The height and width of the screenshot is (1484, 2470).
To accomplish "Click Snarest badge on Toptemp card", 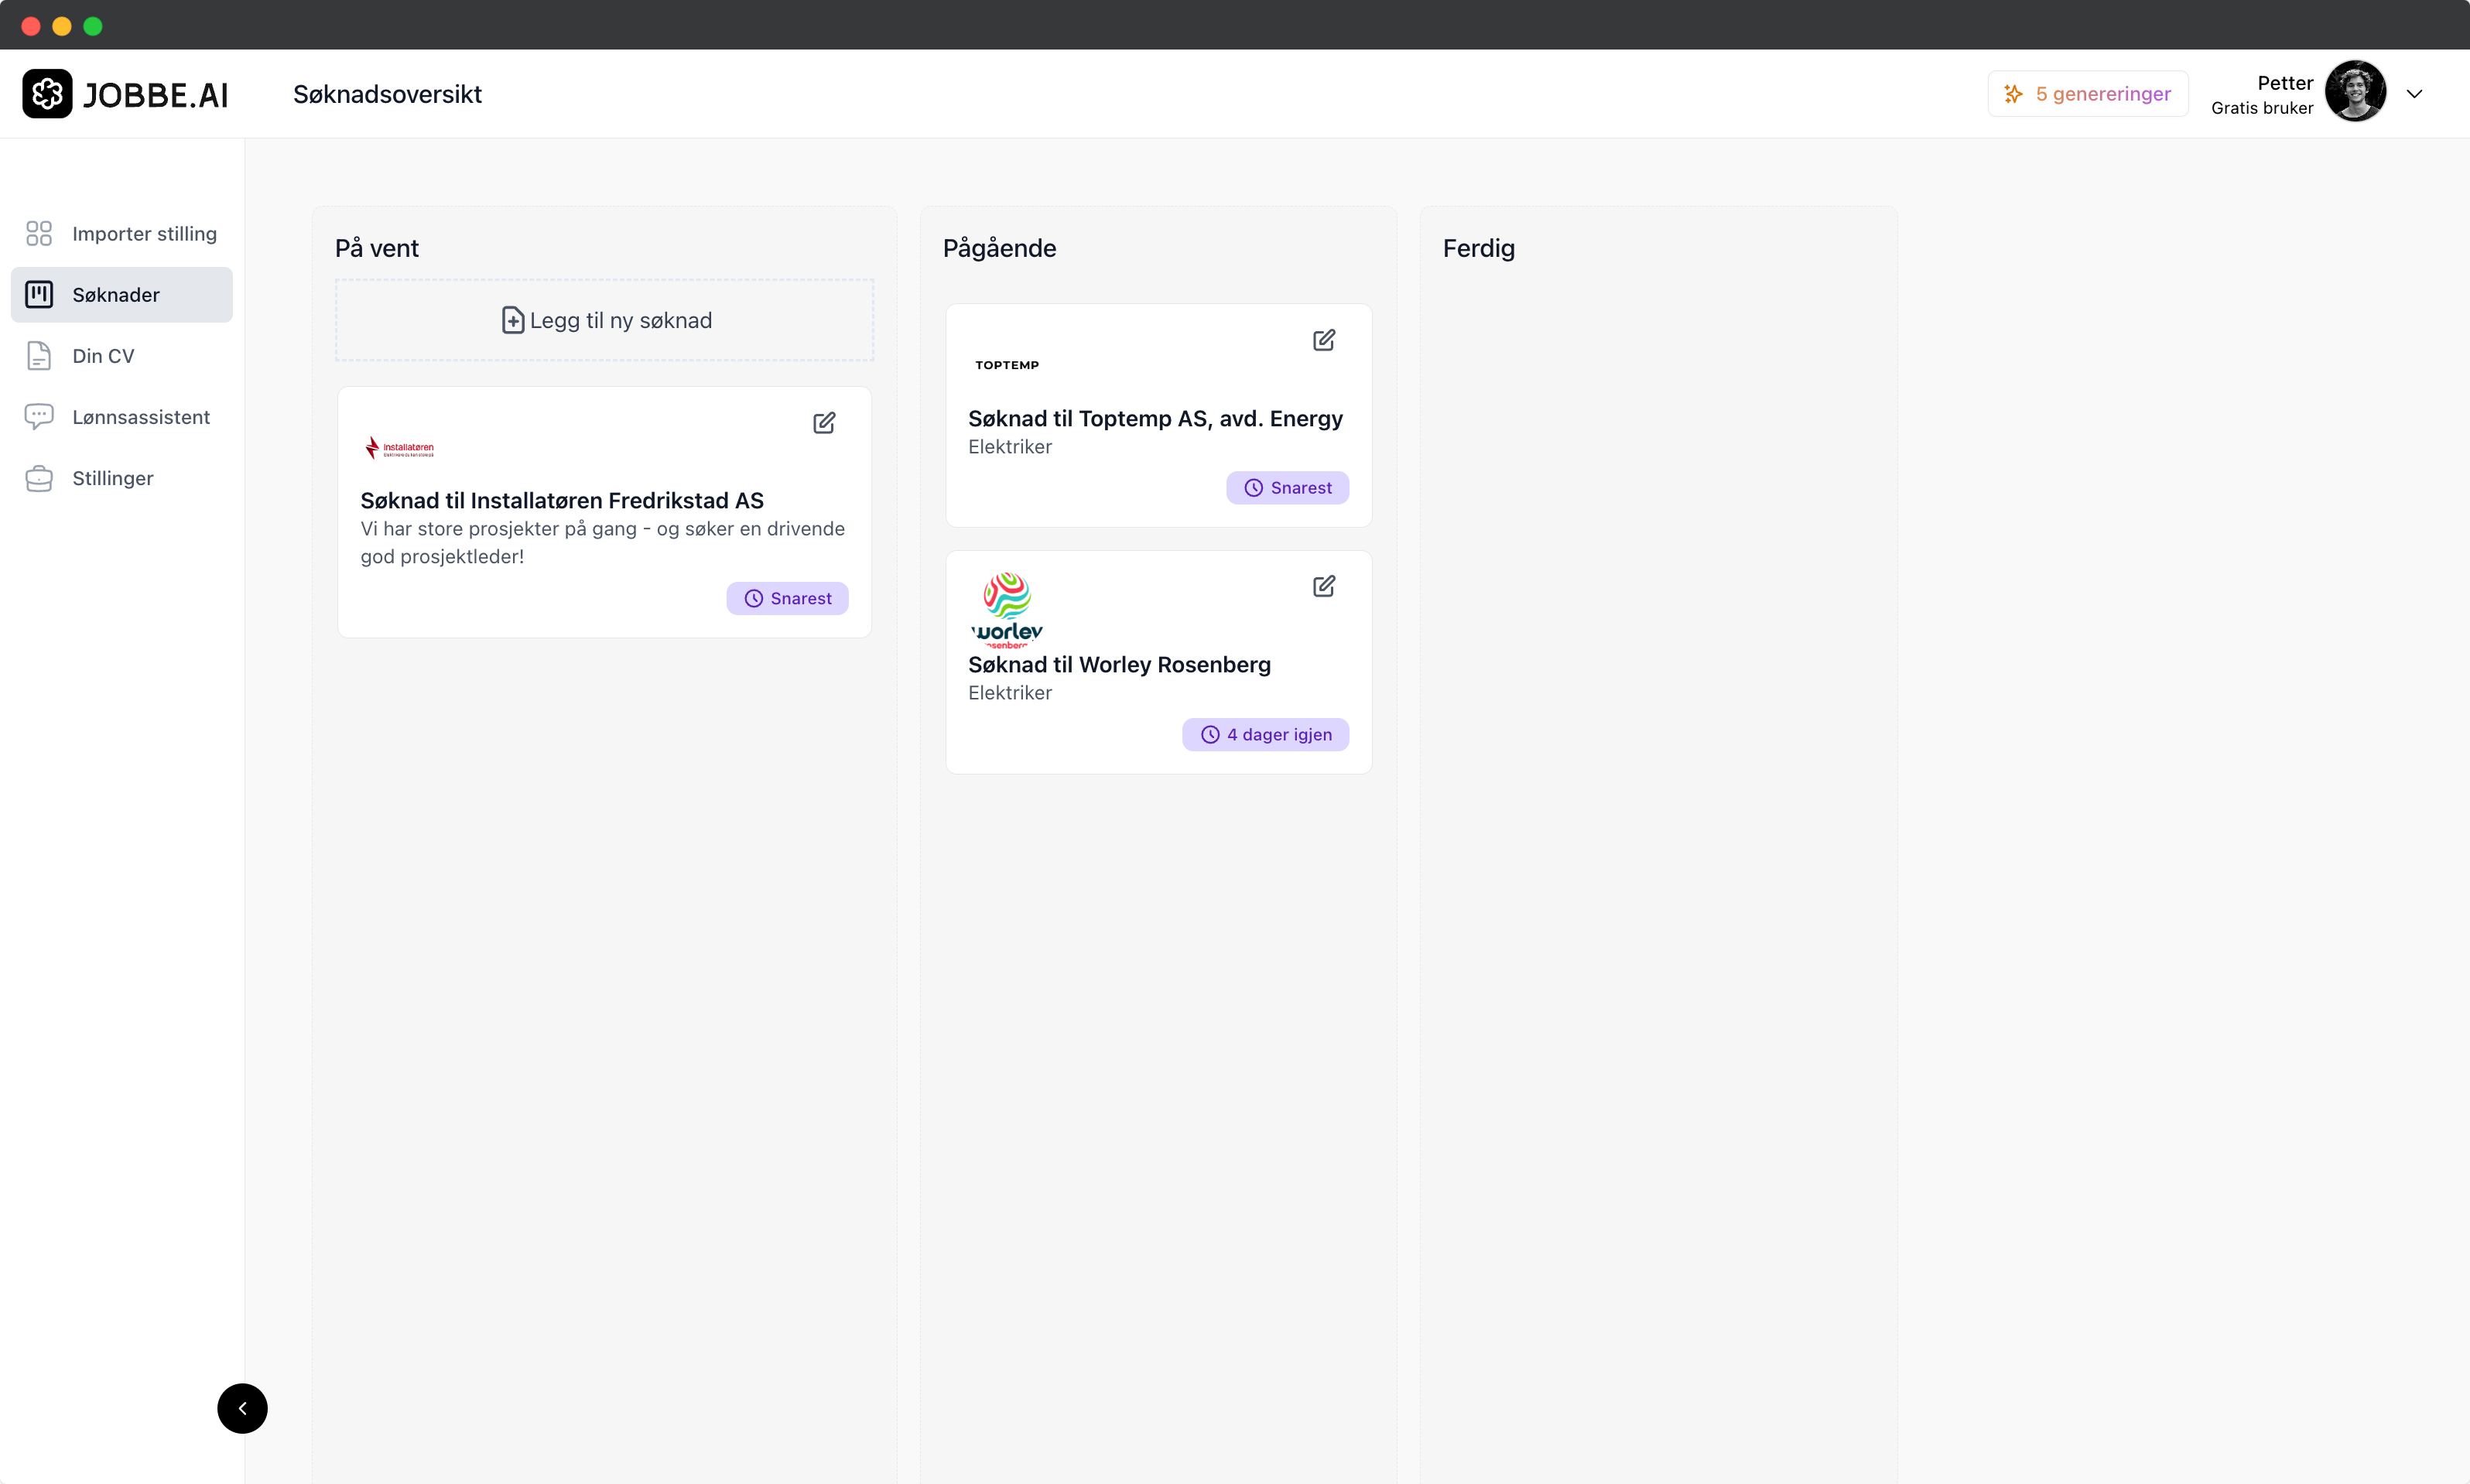I will click(1287, 488).
